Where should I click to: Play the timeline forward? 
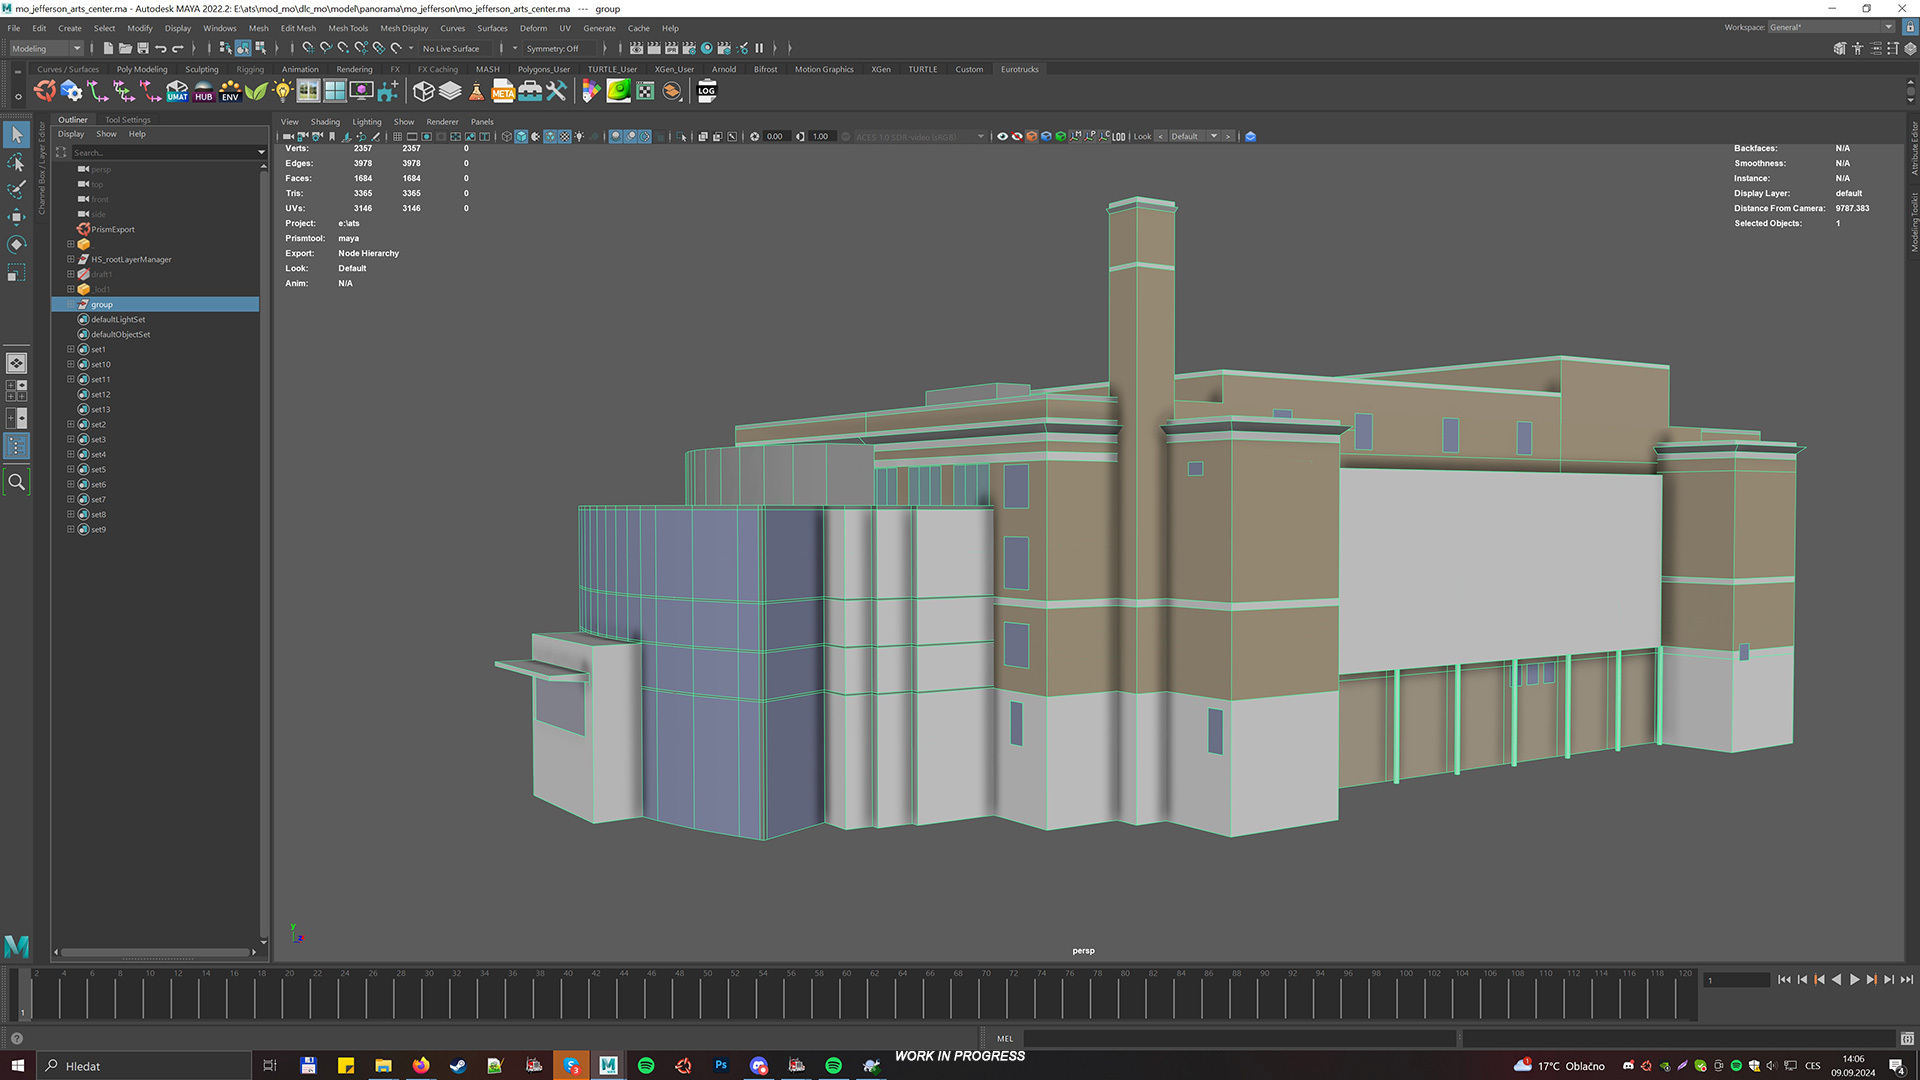click(x=1854, y=980)
